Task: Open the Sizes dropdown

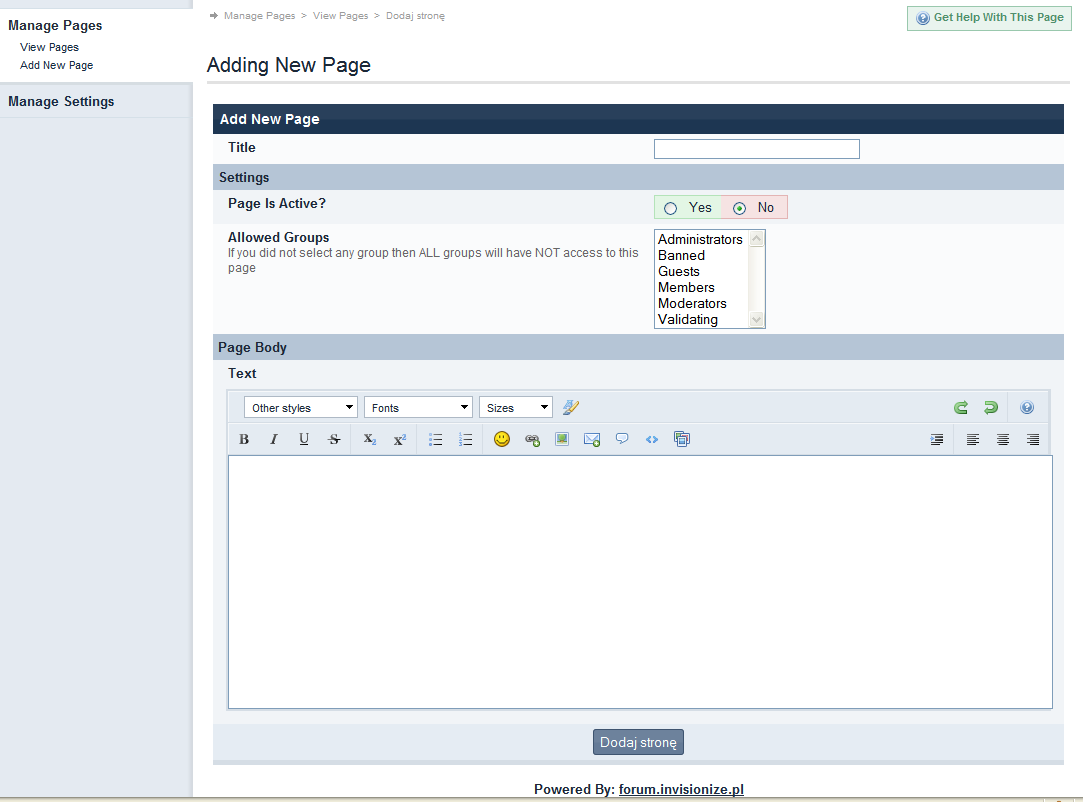Action: pyautogui.click(x=515, y=408)
